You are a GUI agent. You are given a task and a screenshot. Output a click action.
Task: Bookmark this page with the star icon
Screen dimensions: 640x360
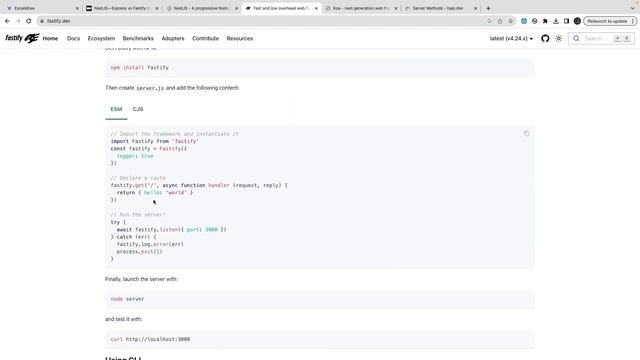coord(511,21)
